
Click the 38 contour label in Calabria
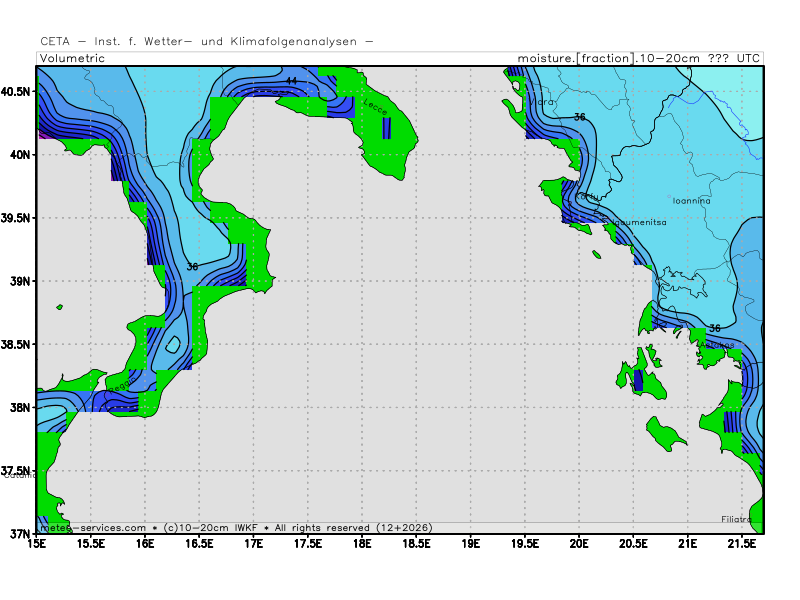pos(192,267)
